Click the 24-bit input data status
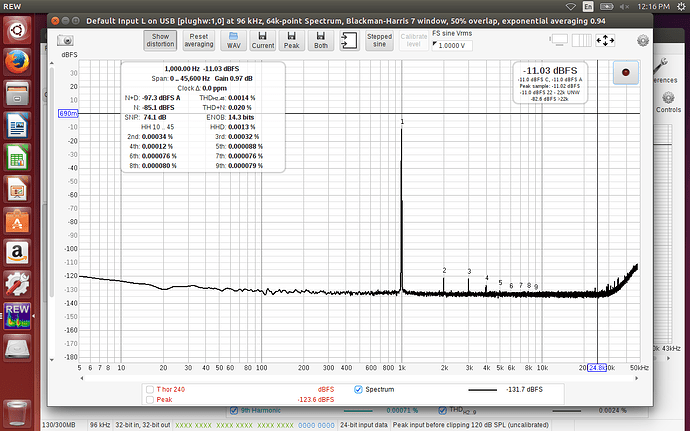The width and height of the screenshot is (690, 431). 364,425
